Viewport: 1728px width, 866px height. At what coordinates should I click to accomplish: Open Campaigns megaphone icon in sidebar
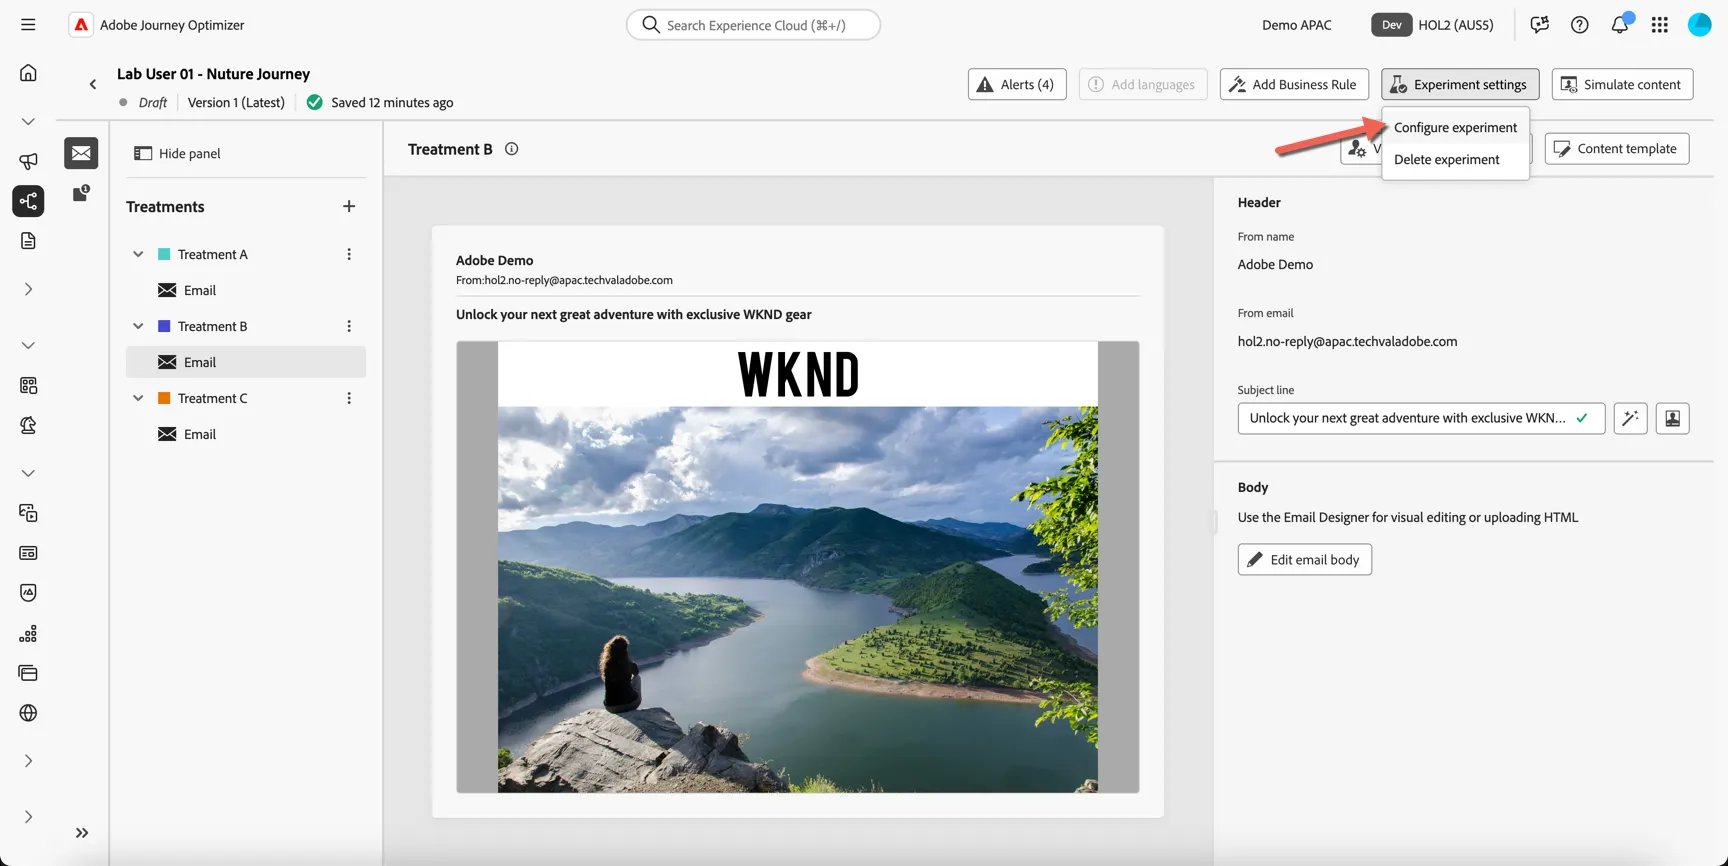(x=28, y=161)
